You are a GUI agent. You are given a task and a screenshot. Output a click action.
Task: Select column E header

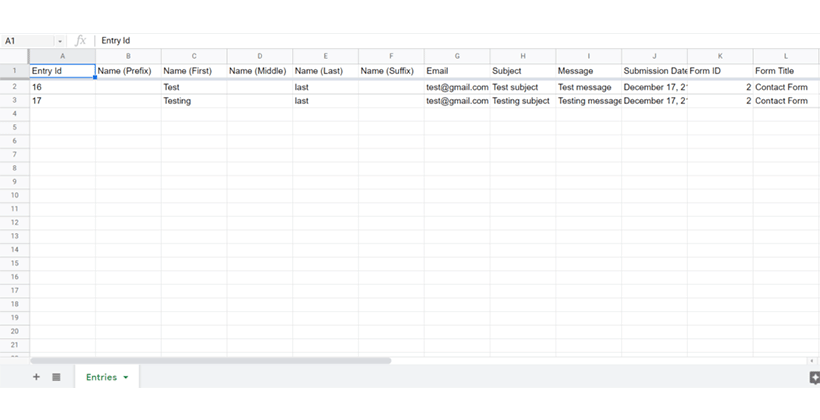pos(326,56)
